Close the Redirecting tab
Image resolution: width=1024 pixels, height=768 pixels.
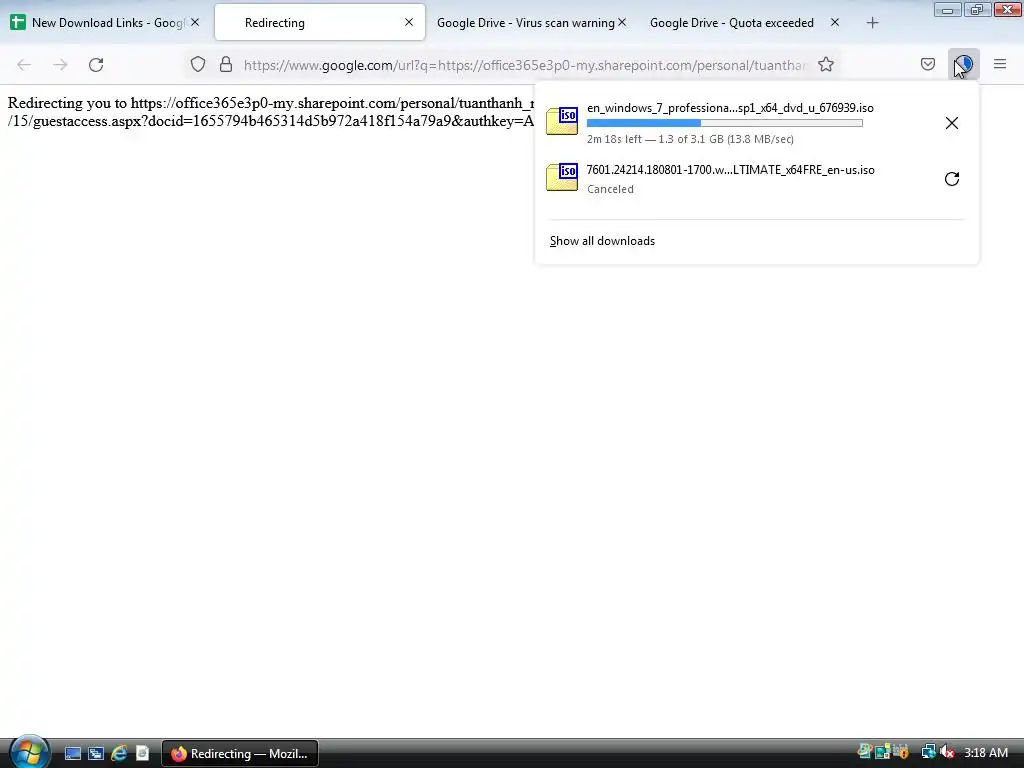click(409, 22)
